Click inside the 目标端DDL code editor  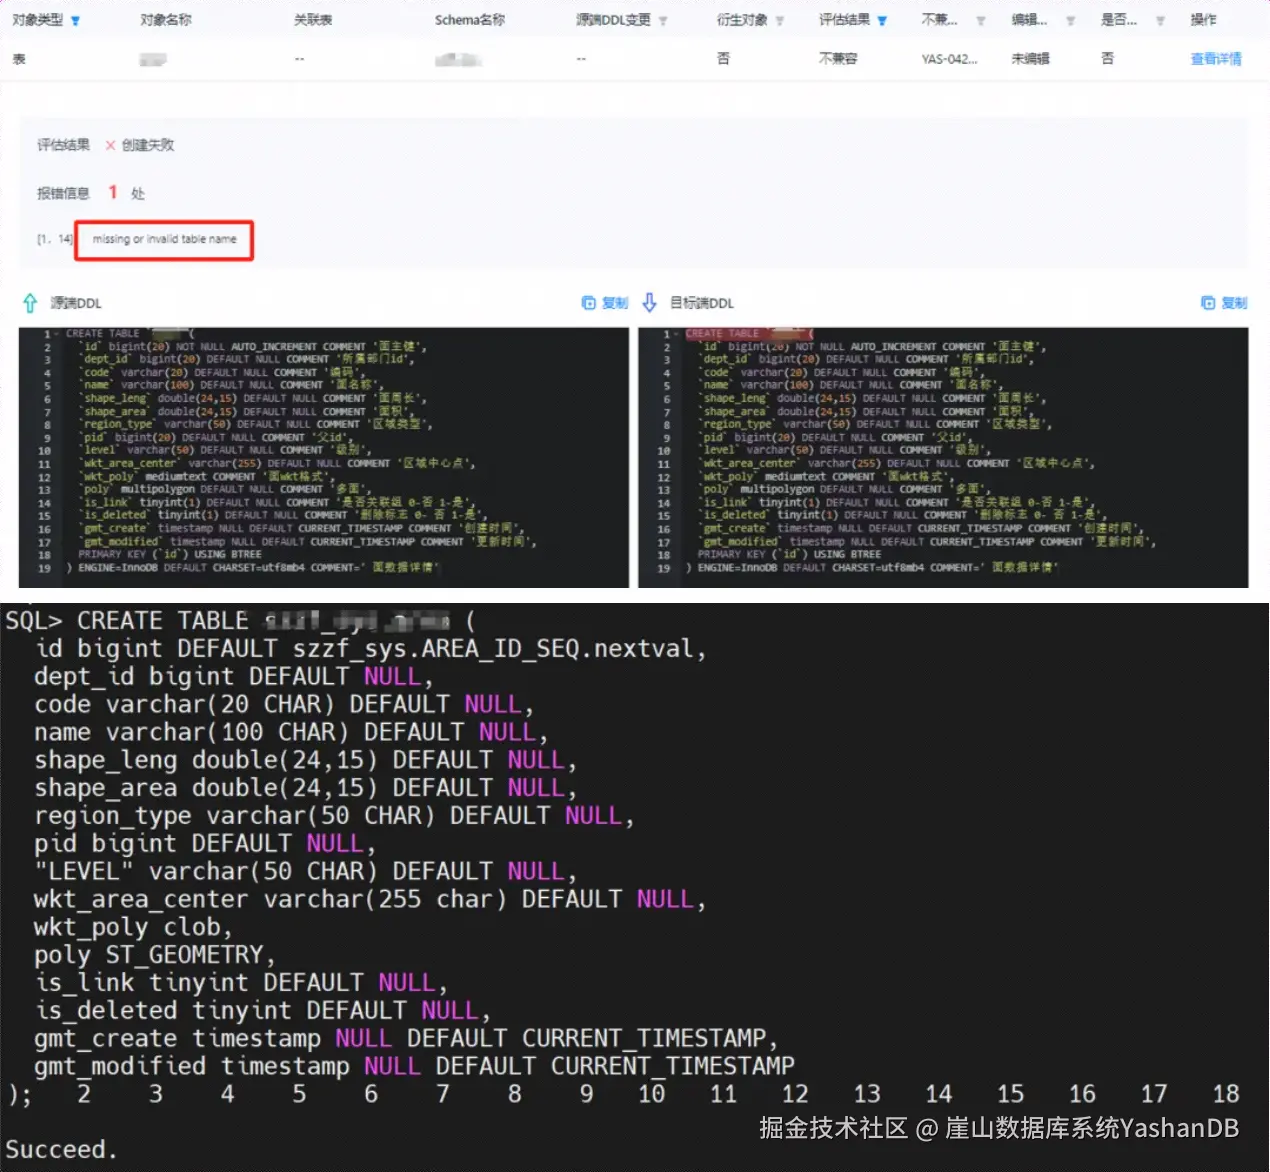pyautogui.click(x=943, y=457)
